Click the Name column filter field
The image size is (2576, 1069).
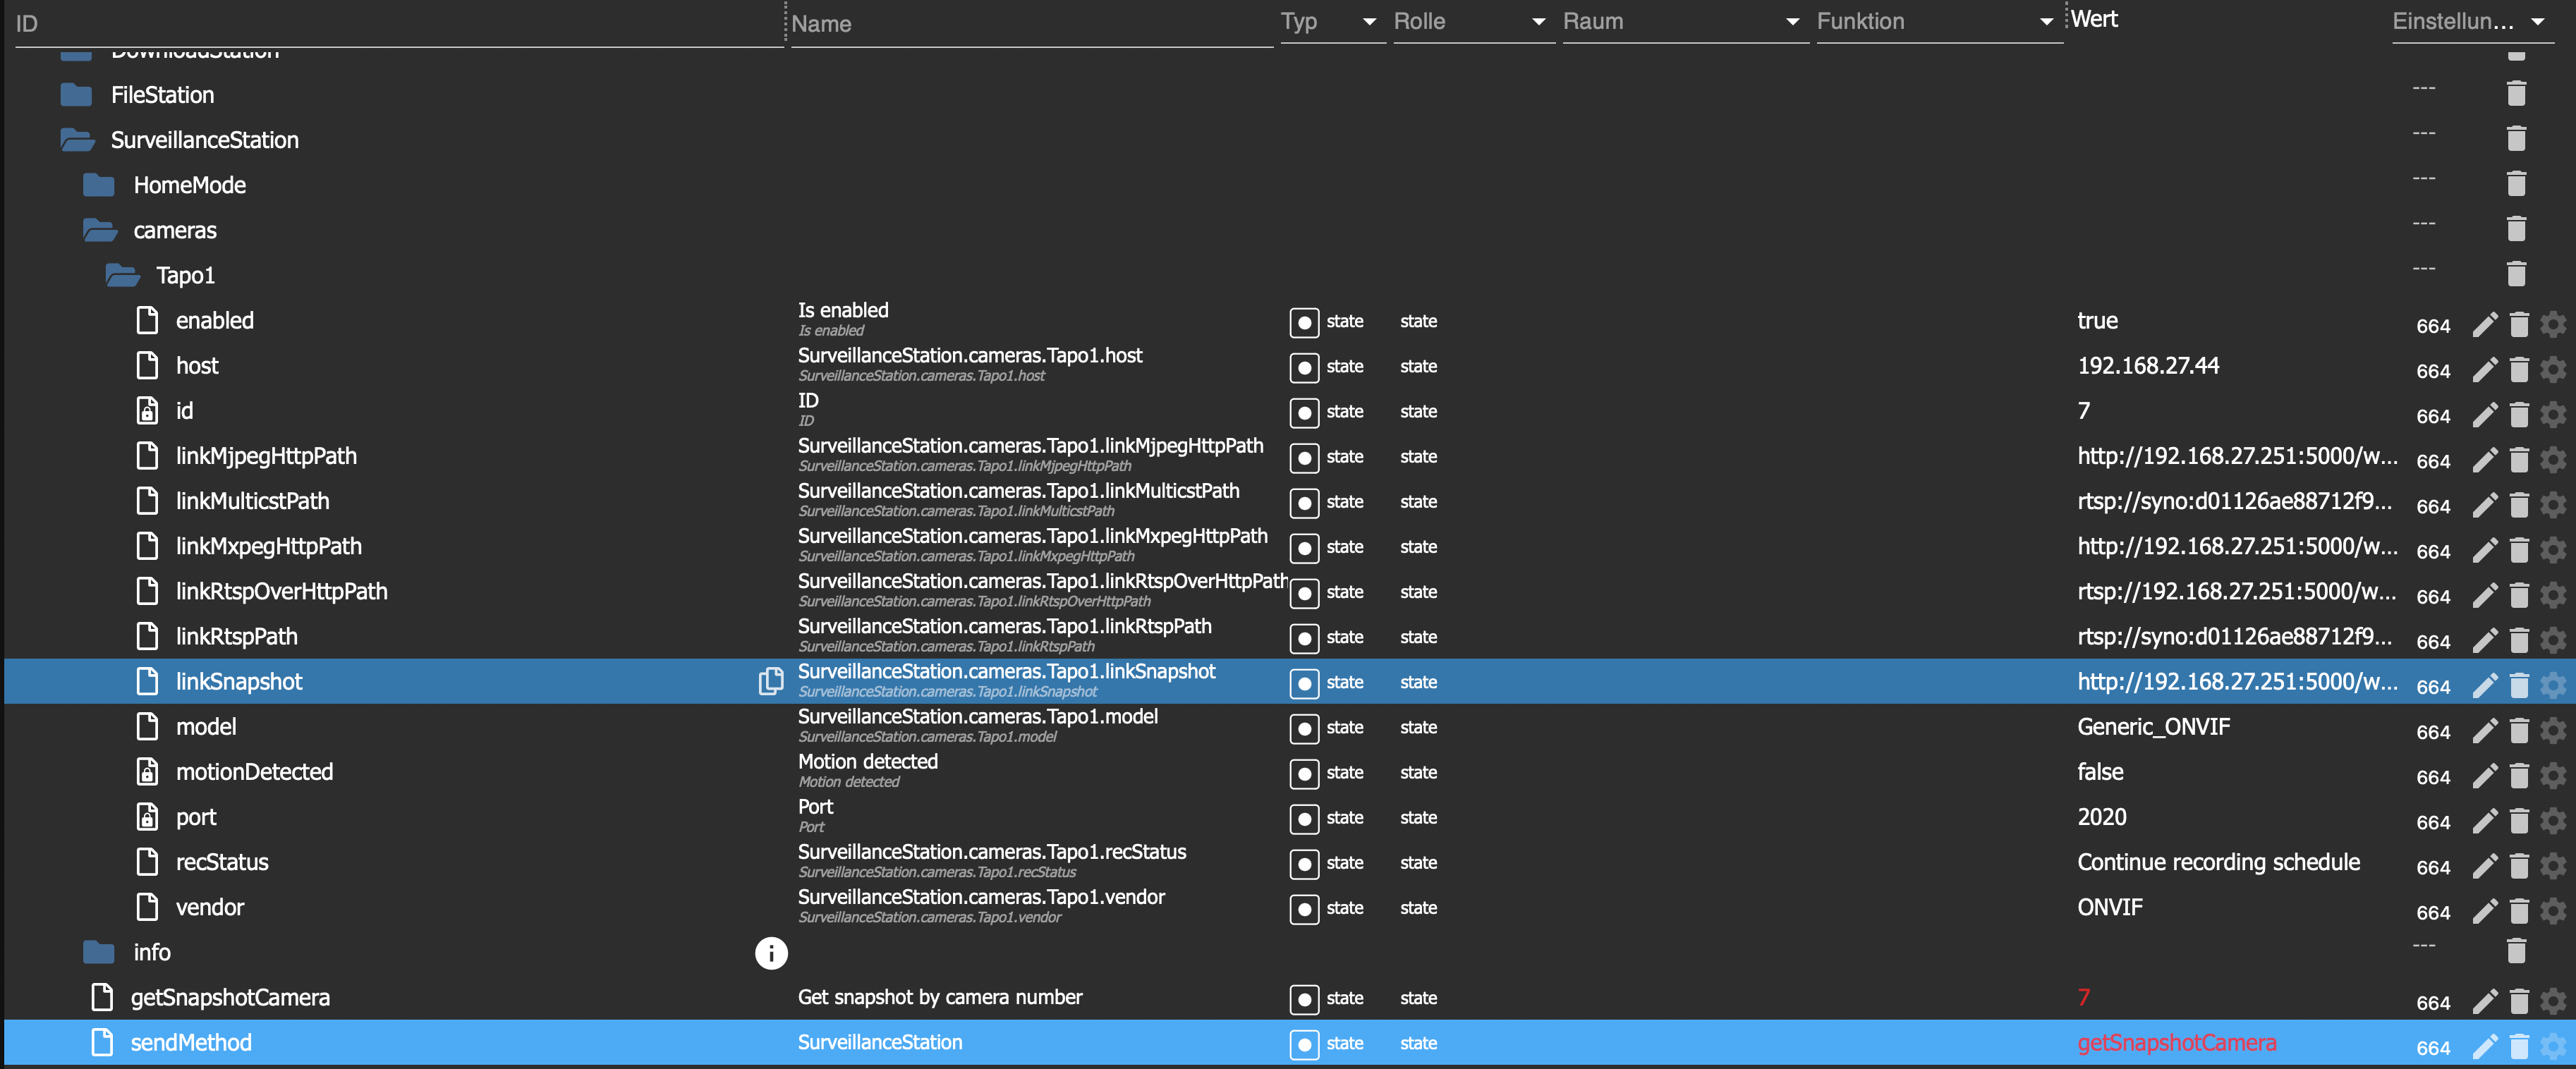(1030, 24)
